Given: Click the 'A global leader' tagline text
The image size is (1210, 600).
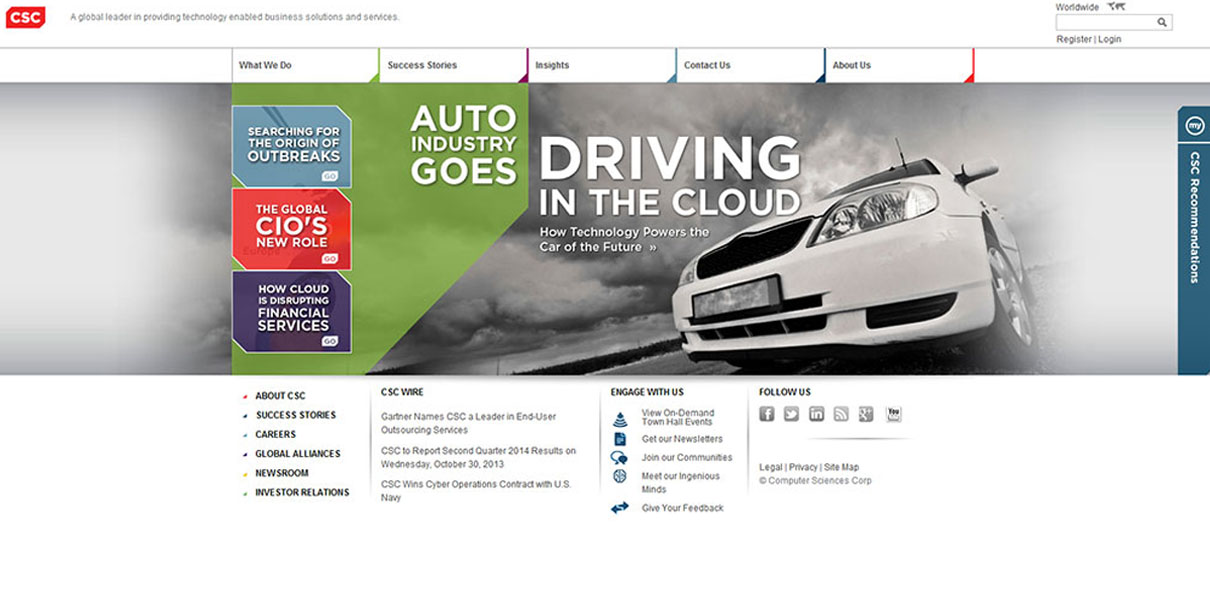Looking at the screenshot, I should 235,17.
